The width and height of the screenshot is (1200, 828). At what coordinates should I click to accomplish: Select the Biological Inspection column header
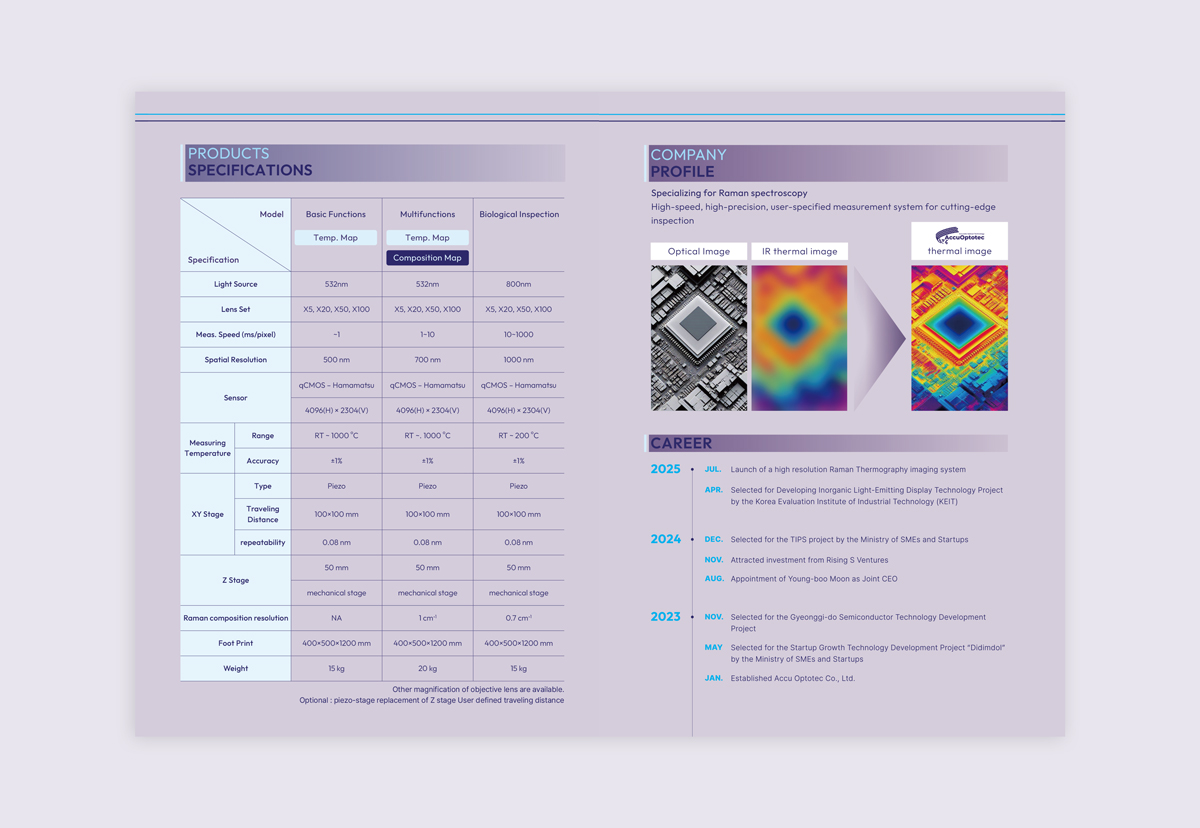point(519,214)
